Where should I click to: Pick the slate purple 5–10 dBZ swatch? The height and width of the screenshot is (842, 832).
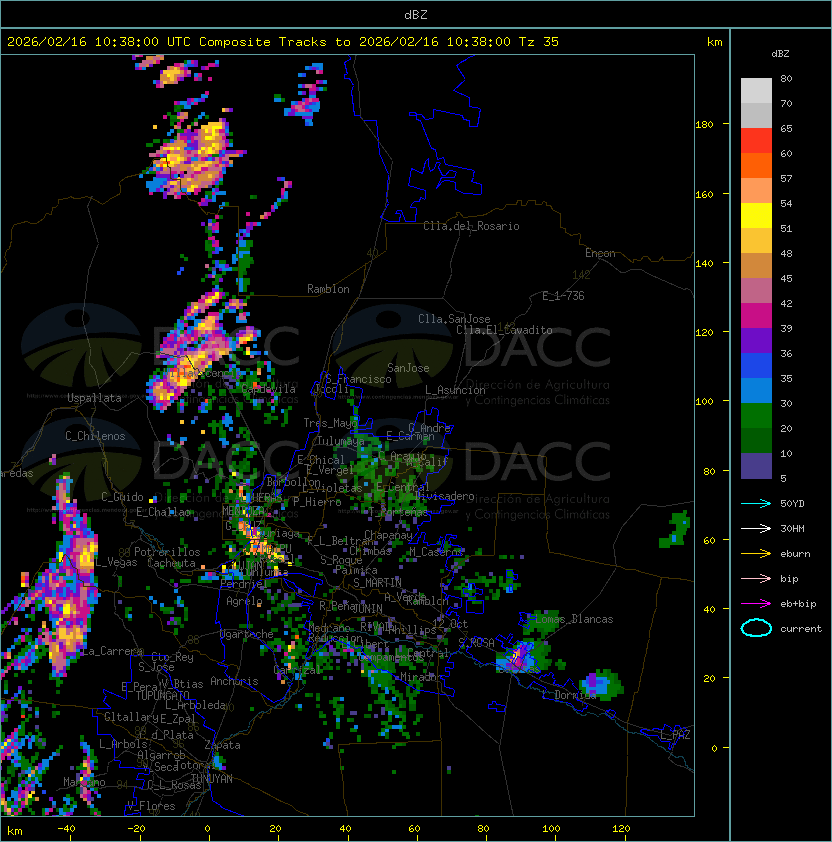coord(756,466)
